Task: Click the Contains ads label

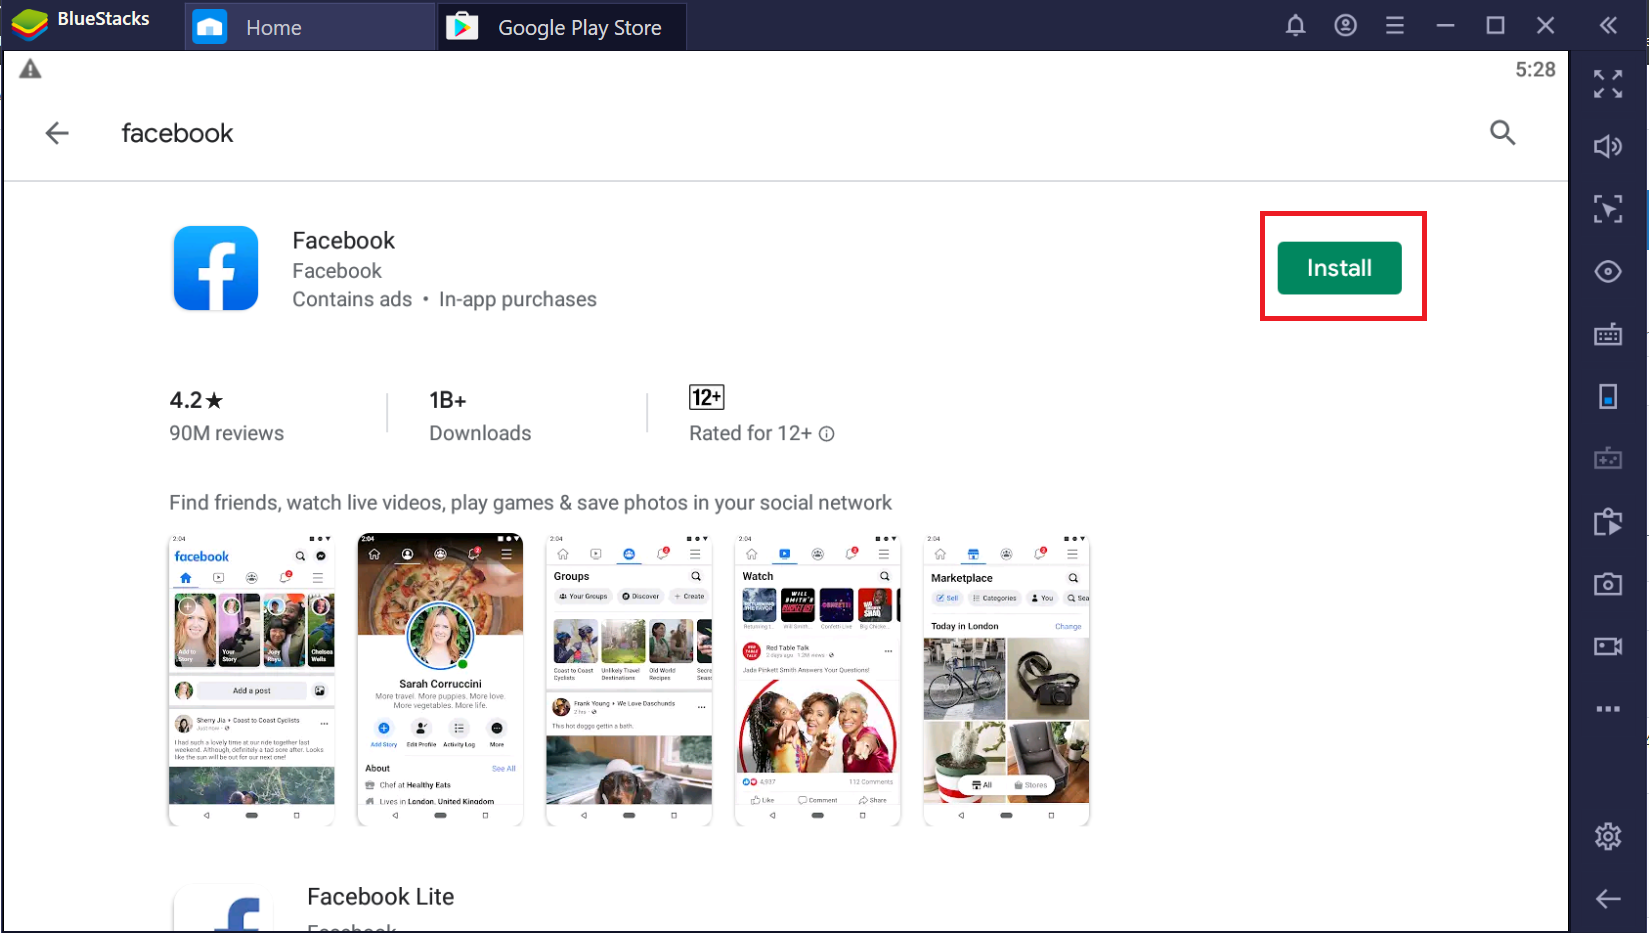Action: (352, 300)
